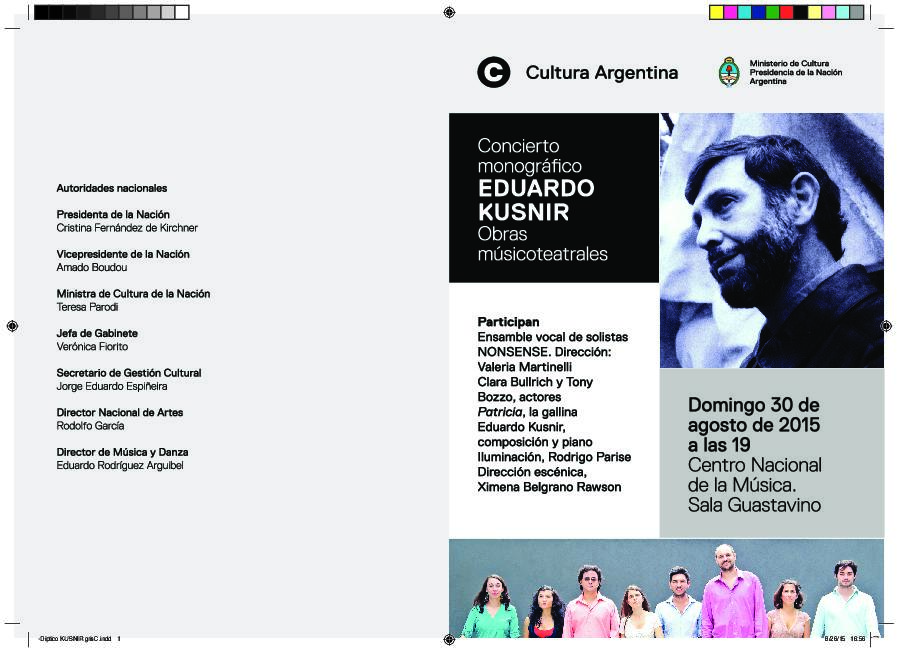
Task: Click the ensemble group photo at bottom
Action: [x=666, y=588]
